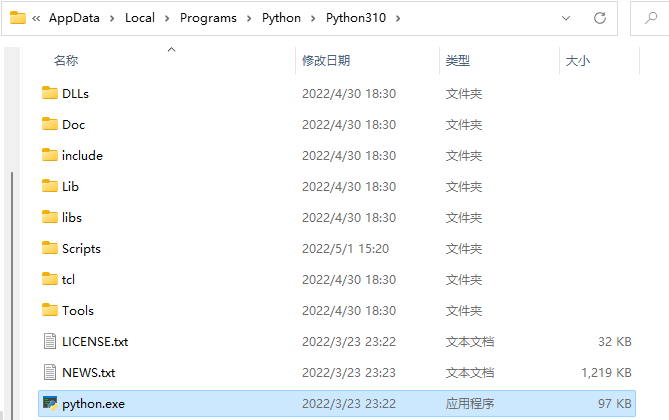Expand the hidden path via the double chevron
Screen dimensions: 669x420
click(x=36, y=18)
